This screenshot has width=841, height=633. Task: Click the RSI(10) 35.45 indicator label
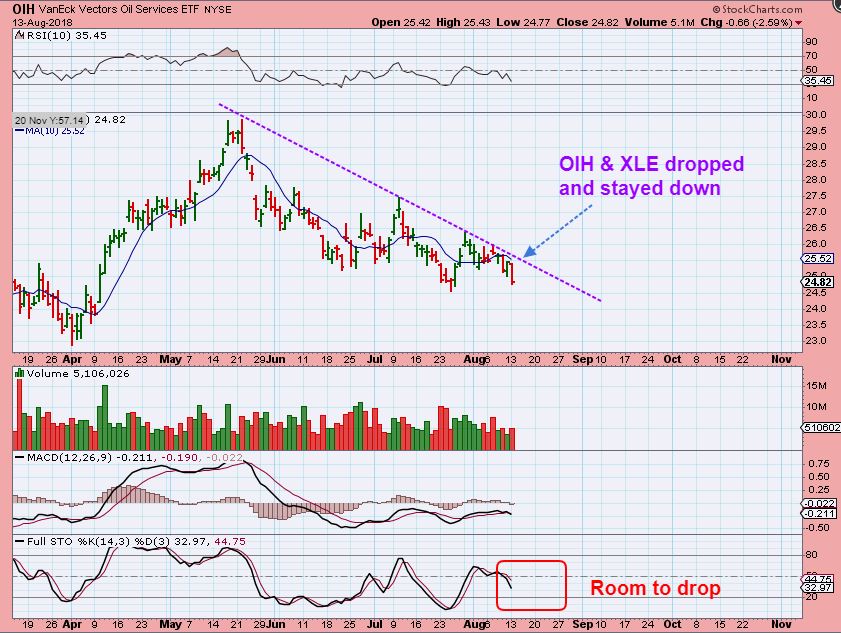click(66, 35)
